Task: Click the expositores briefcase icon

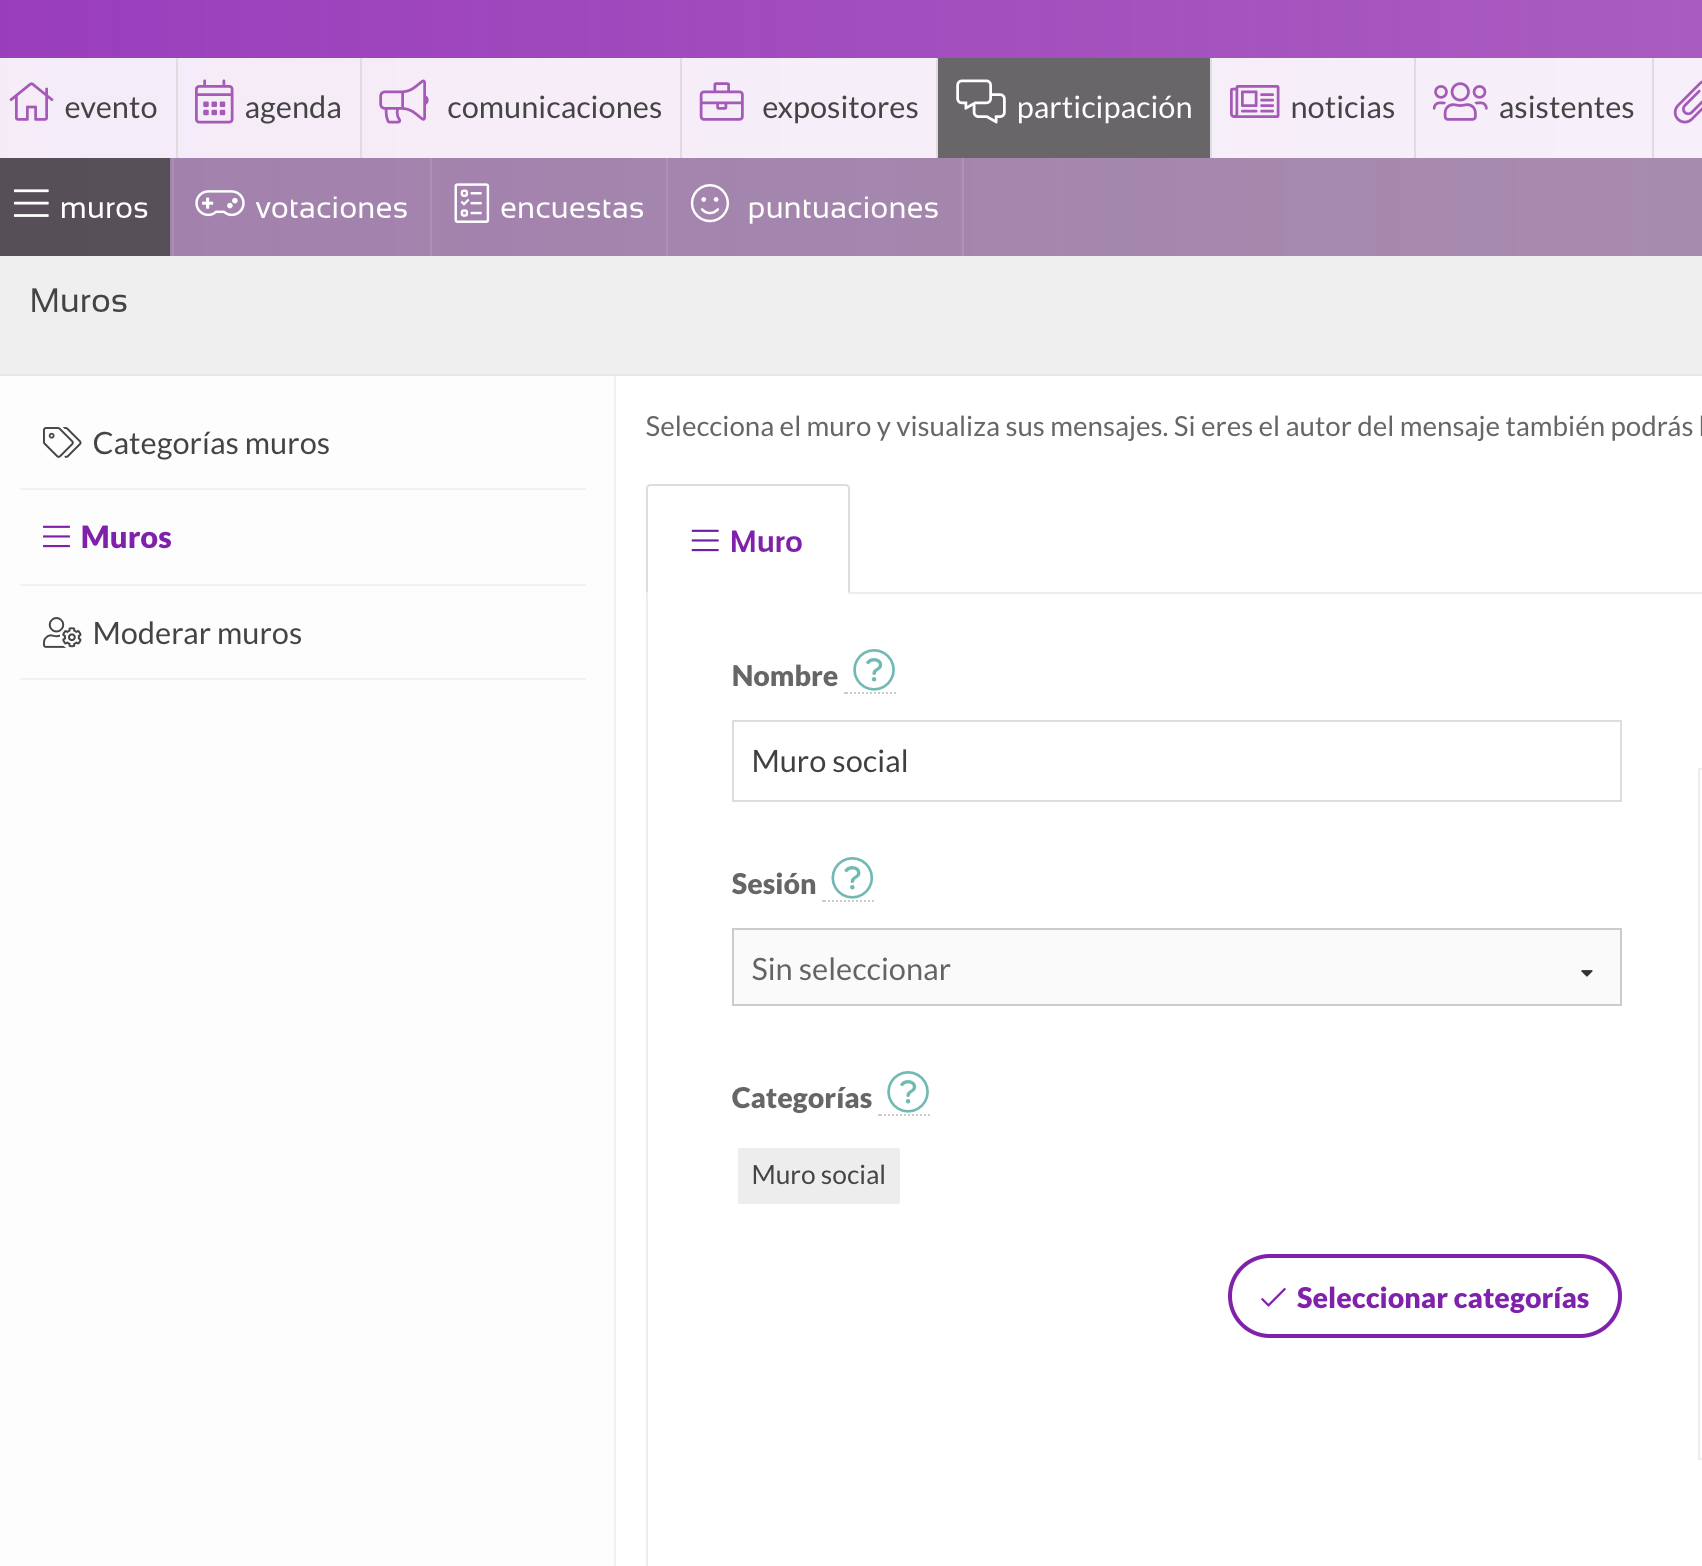Action: point(722,102)
